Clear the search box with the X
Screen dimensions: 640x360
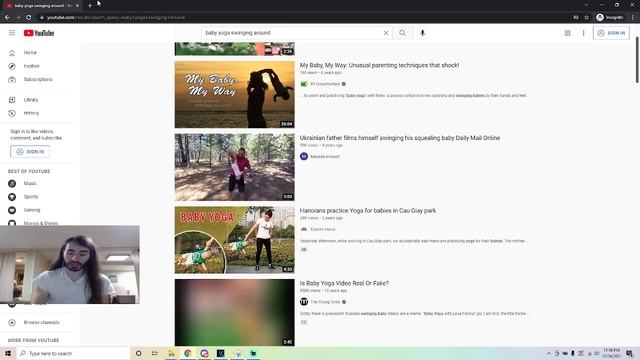[x=386, y=33]
